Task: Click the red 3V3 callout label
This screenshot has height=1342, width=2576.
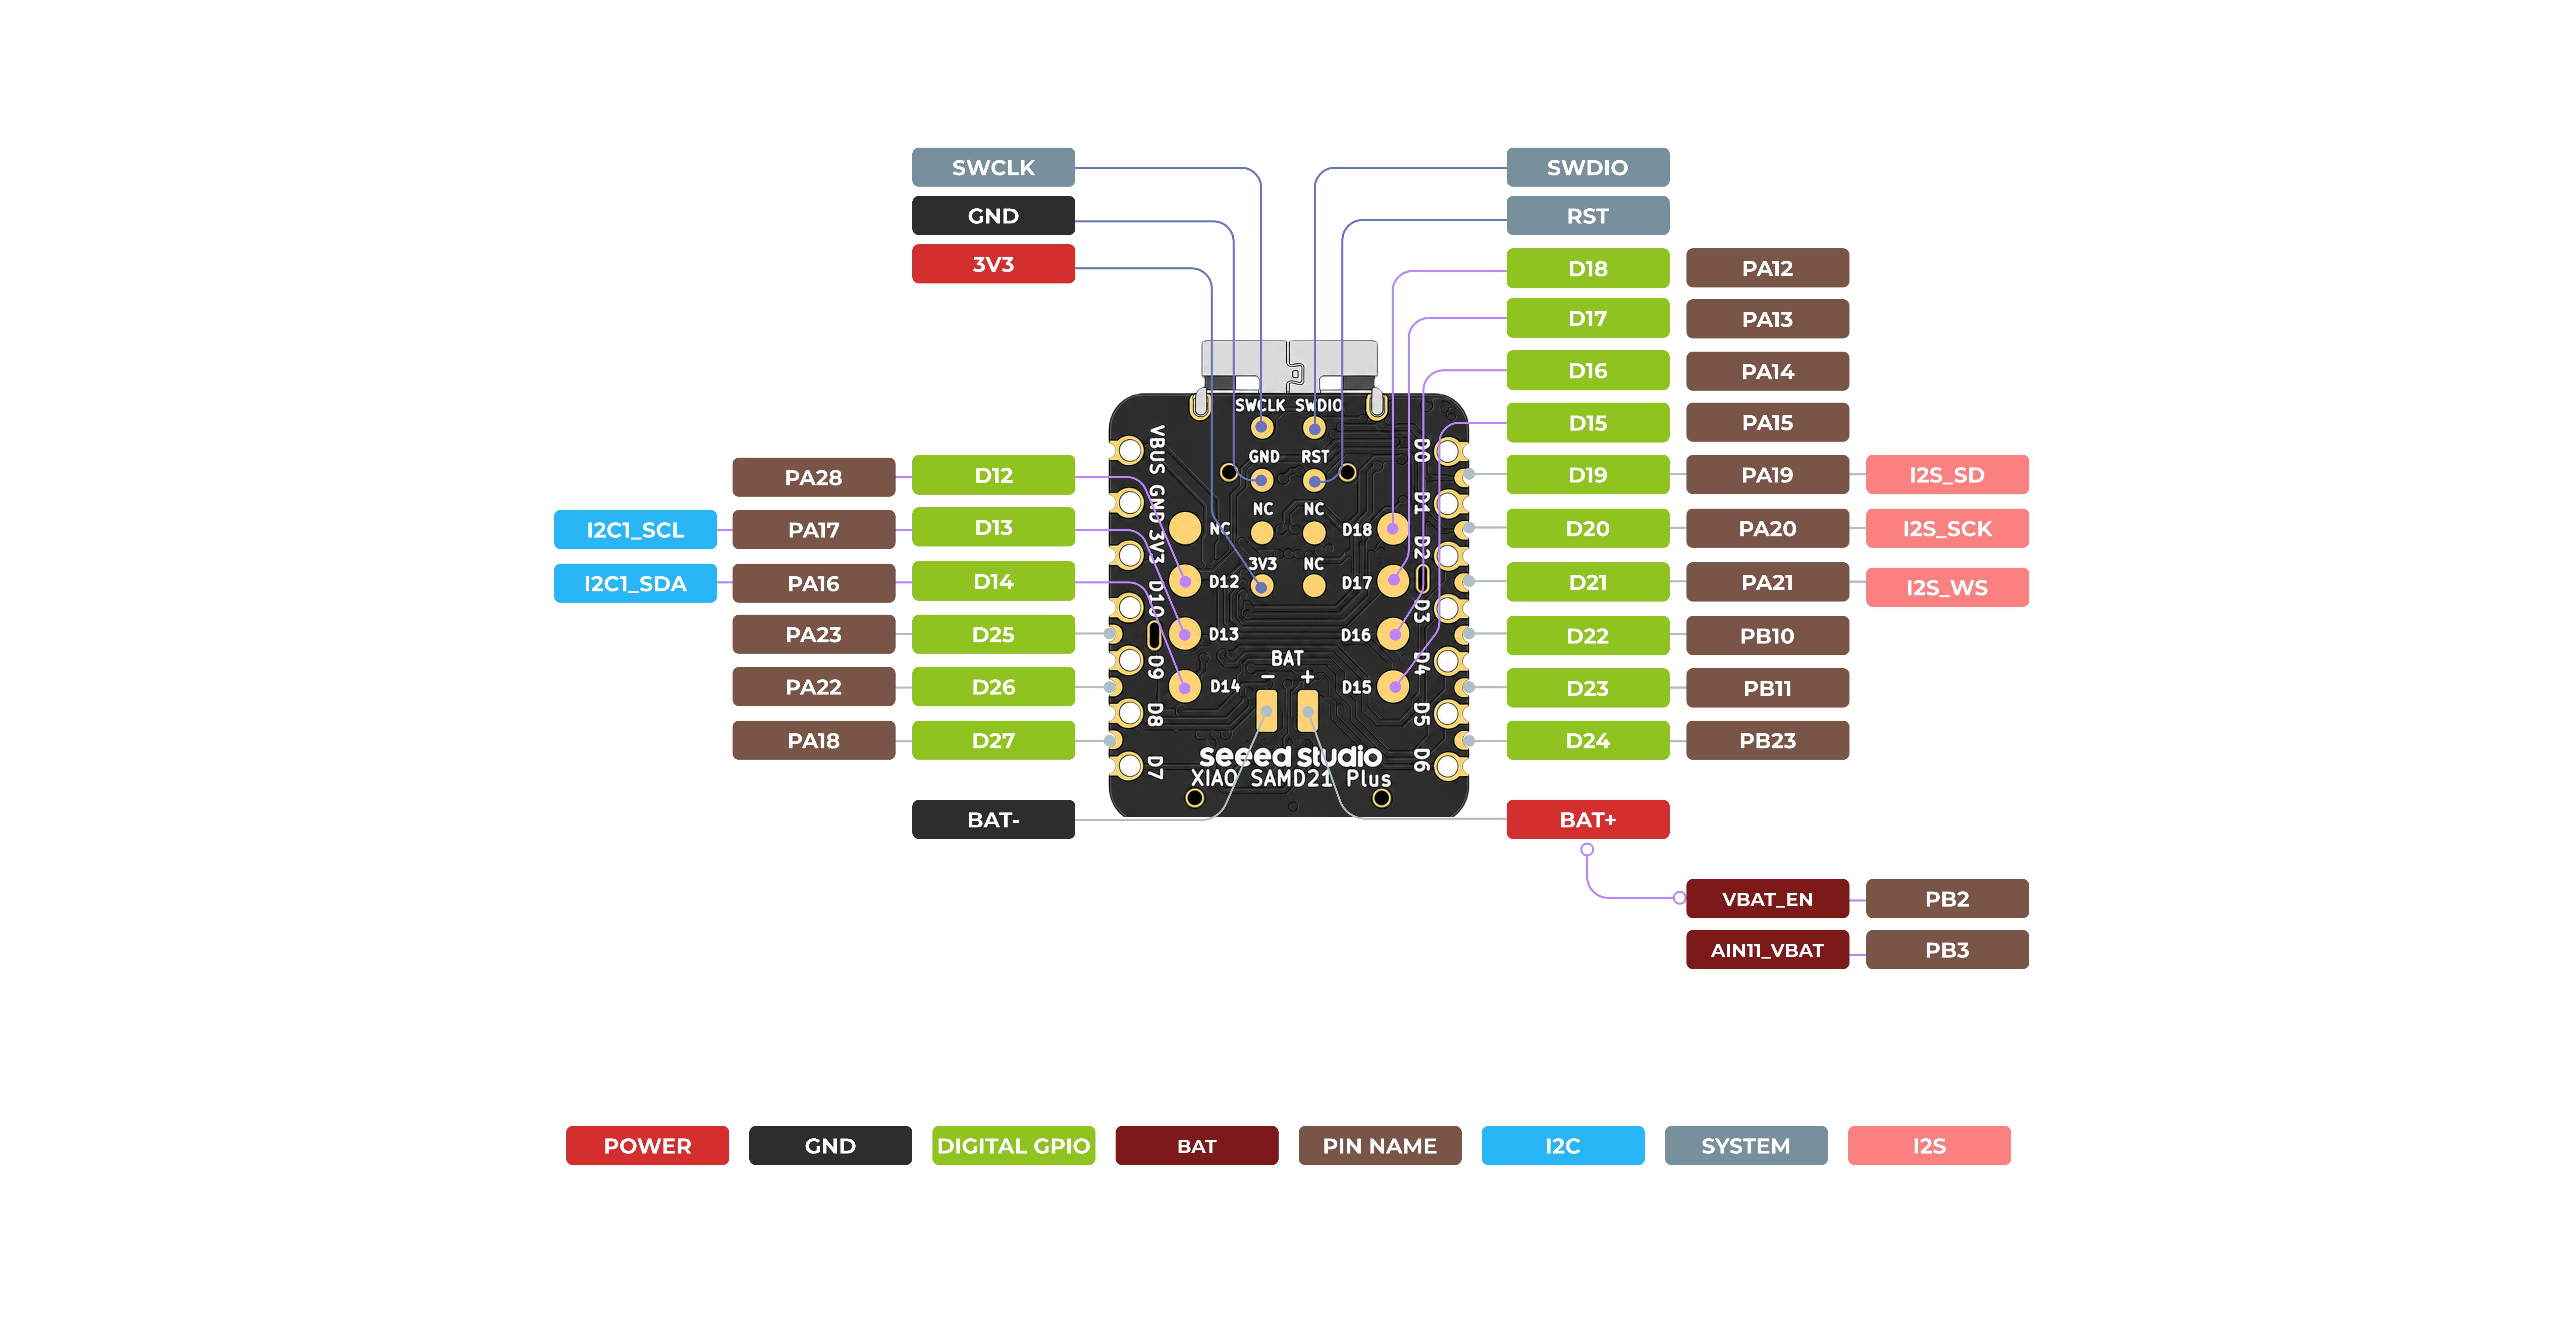Action: pos(993,264)
